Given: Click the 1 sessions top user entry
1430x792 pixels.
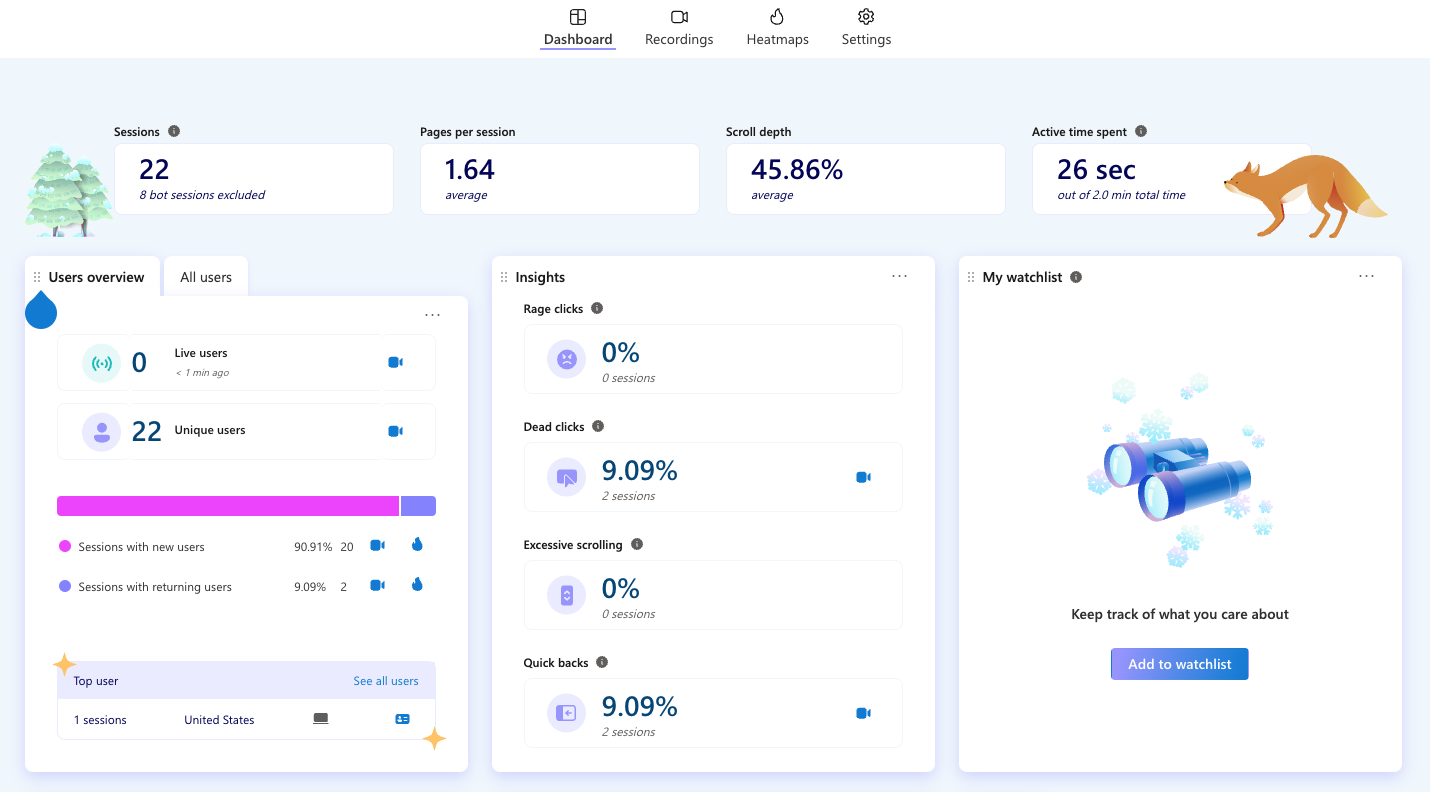Looking at the screenshot, I should tap(100, 720).
